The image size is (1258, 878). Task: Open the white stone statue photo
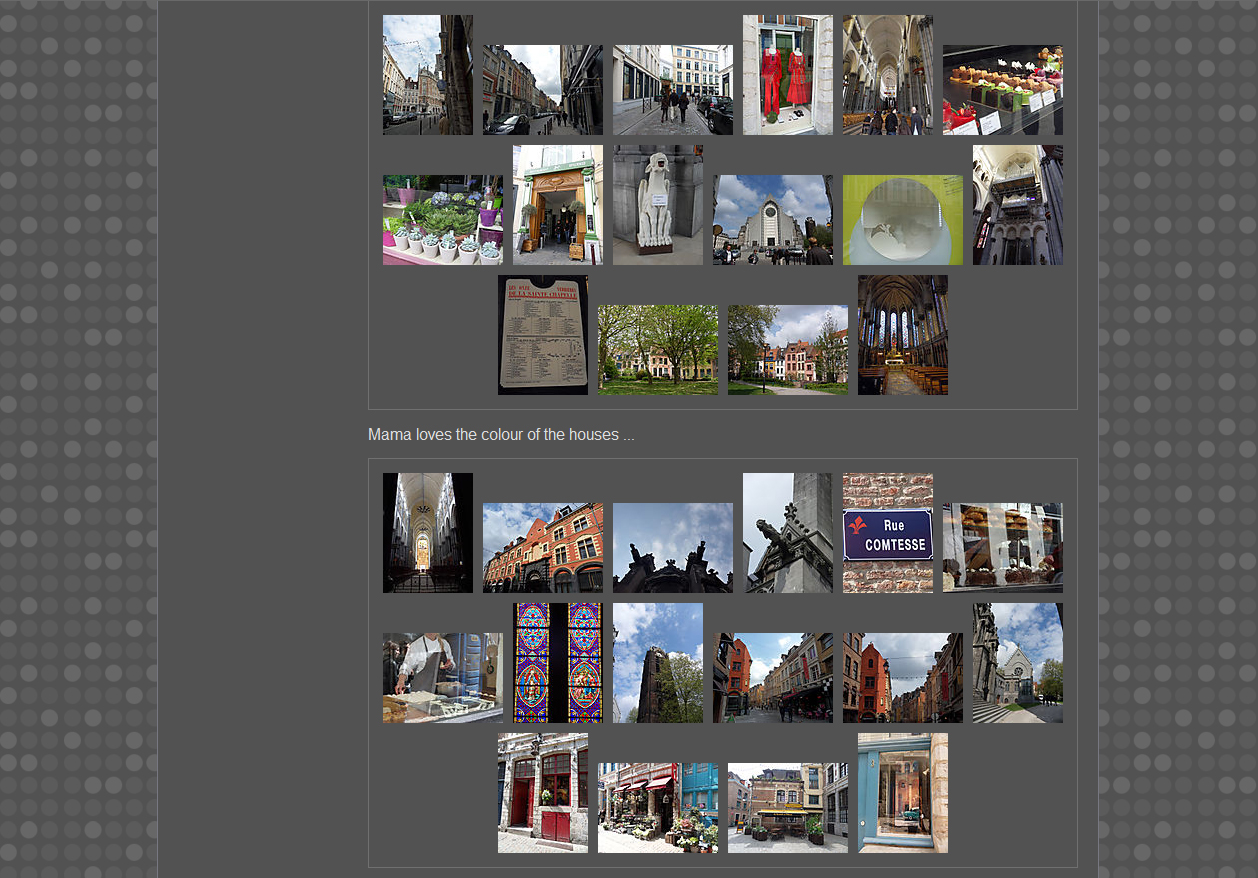657,205
